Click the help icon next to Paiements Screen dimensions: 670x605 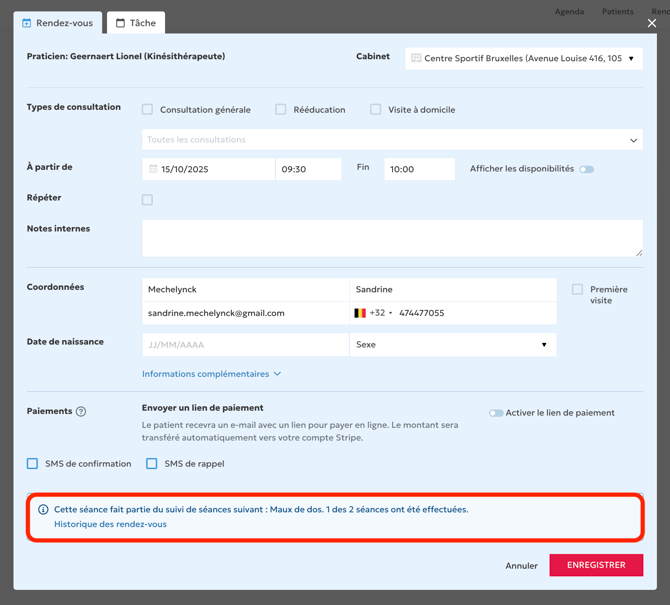click(81, 411)
